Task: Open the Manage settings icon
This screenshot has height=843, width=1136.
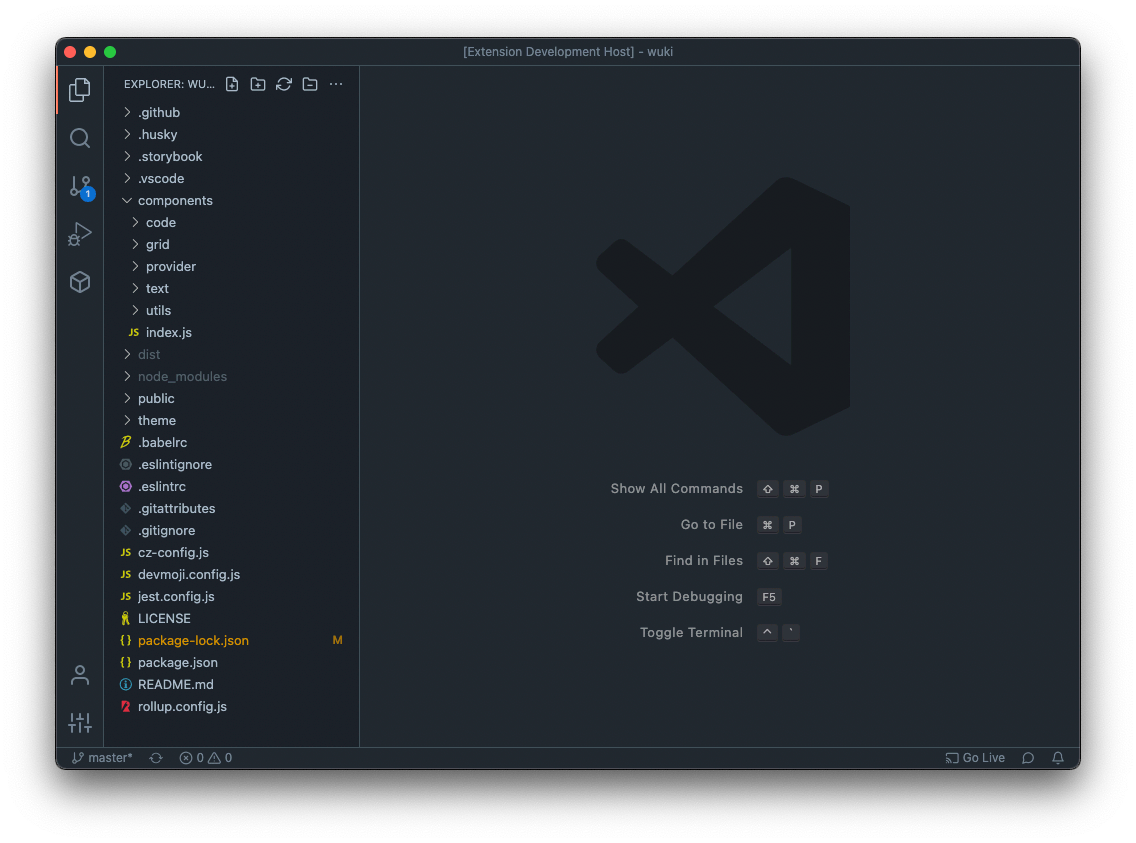Action: [x=80, y=722]
